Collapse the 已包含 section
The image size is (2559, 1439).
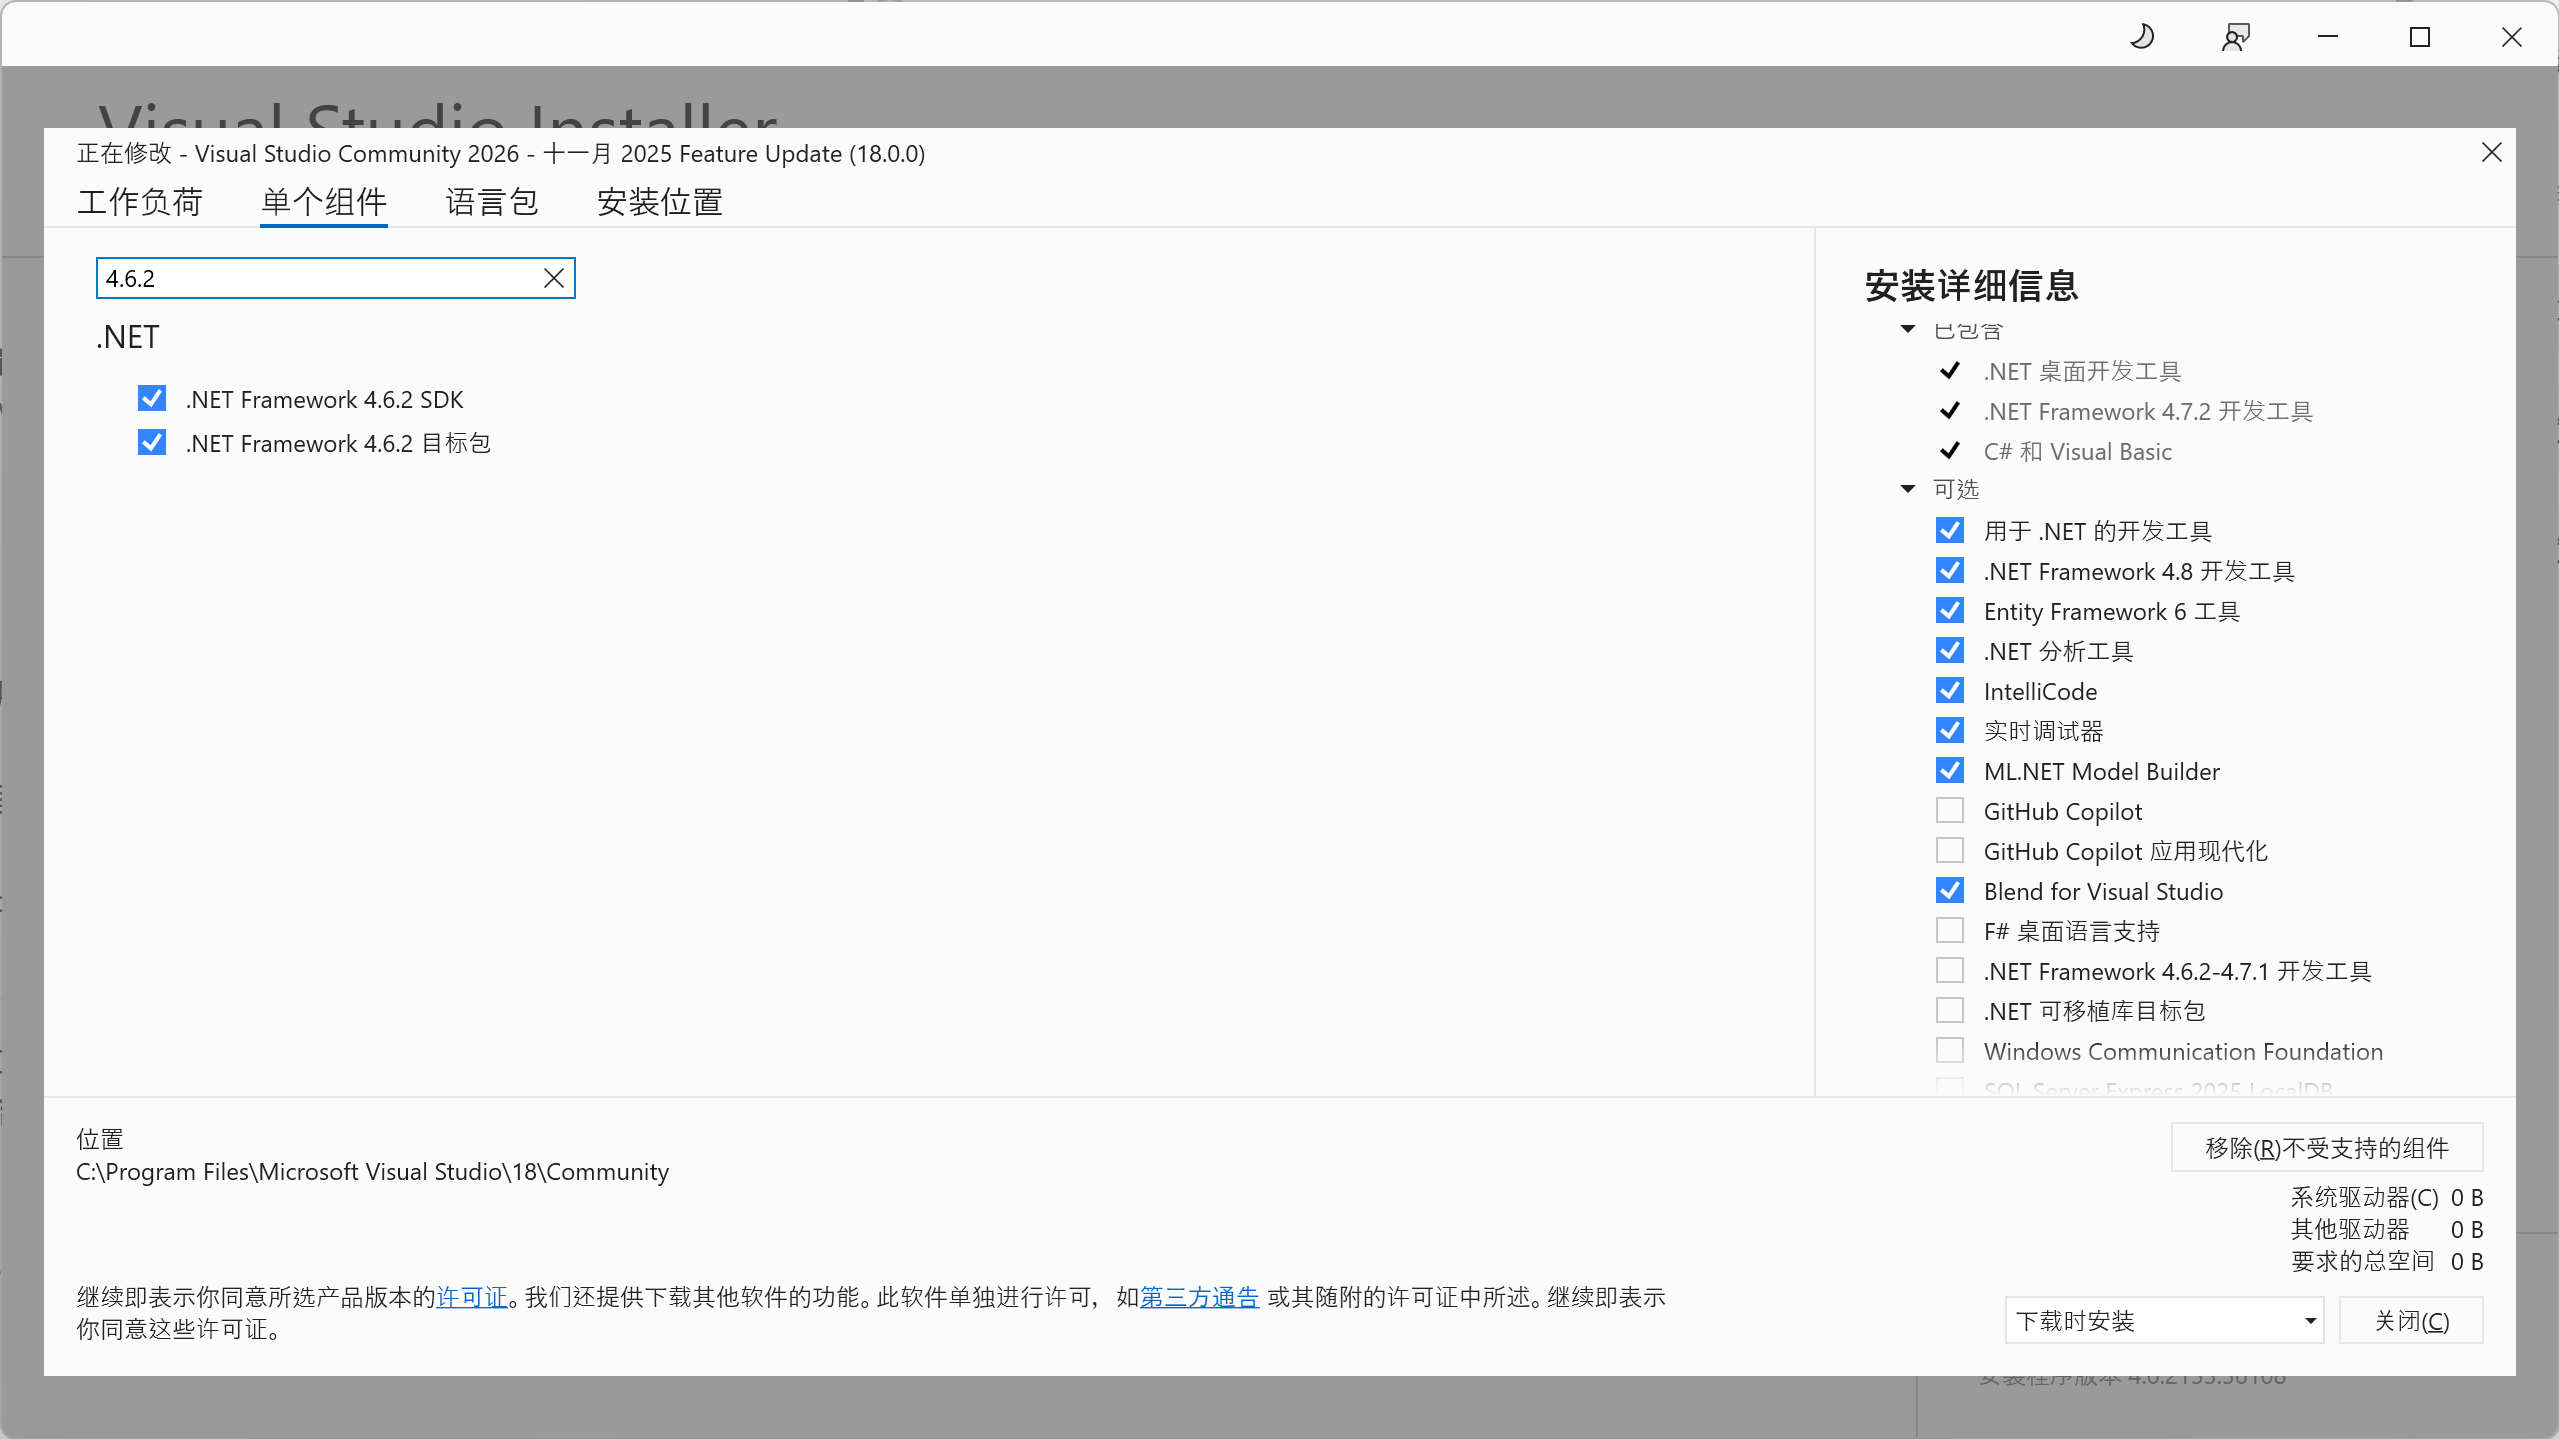point(1906,329)
